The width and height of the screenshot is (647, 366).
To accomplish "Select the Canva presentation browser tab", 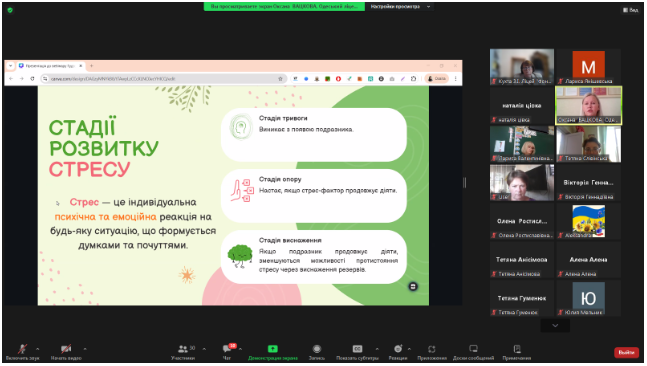I will (51, 66).
